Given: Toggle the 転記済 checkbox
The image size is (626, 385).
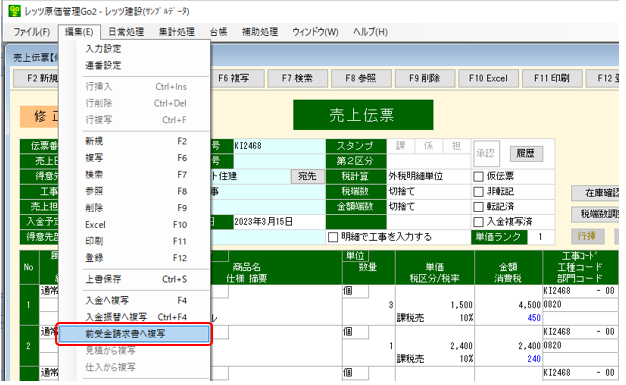Looking at the screenshot, I should point(478,207).
